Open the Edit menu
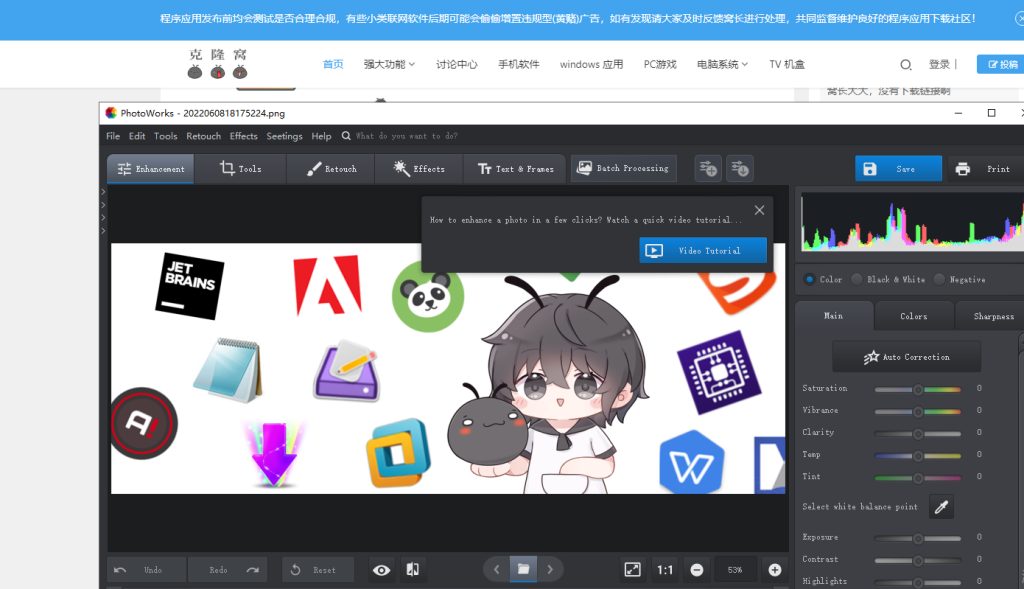The width and height of the screenshot is (1024, 589). (x=136, y=136)
